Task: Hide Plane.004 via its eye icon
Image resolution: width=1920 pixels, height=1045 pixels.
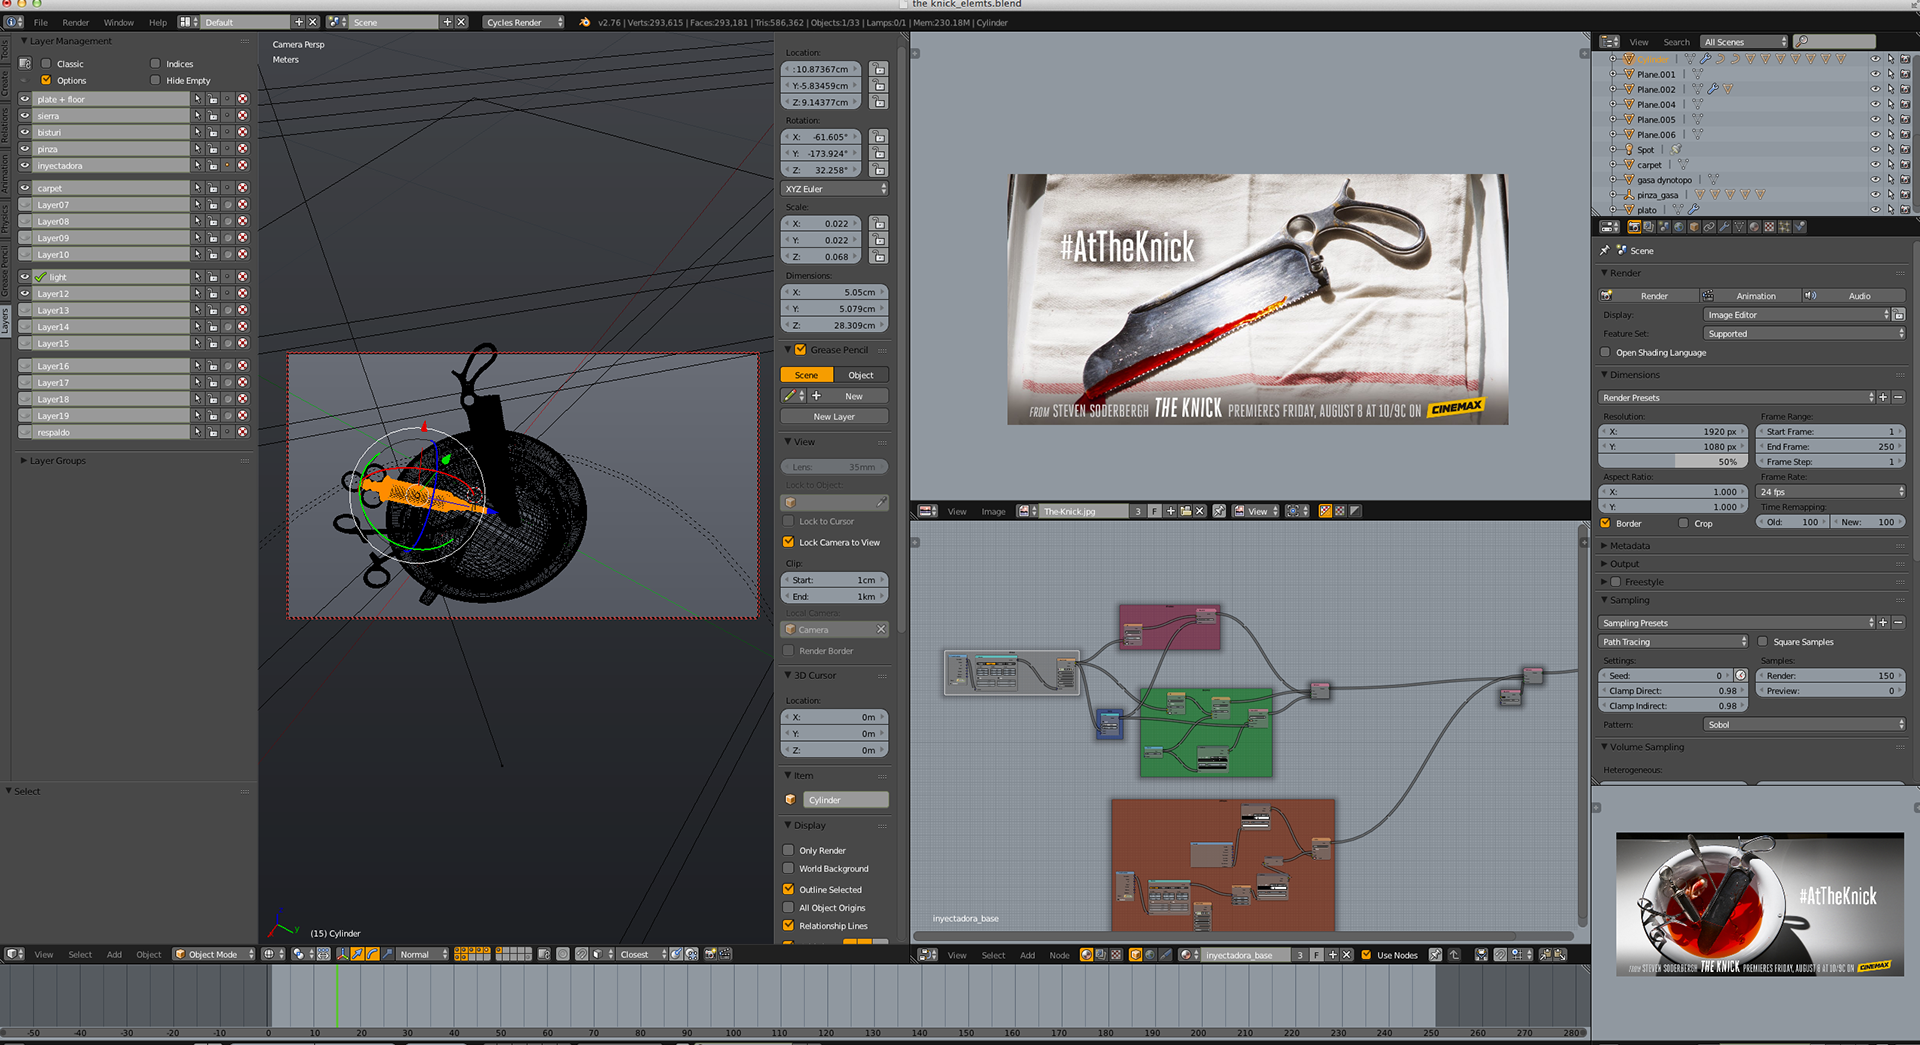Action: (x=1875, y=104)
